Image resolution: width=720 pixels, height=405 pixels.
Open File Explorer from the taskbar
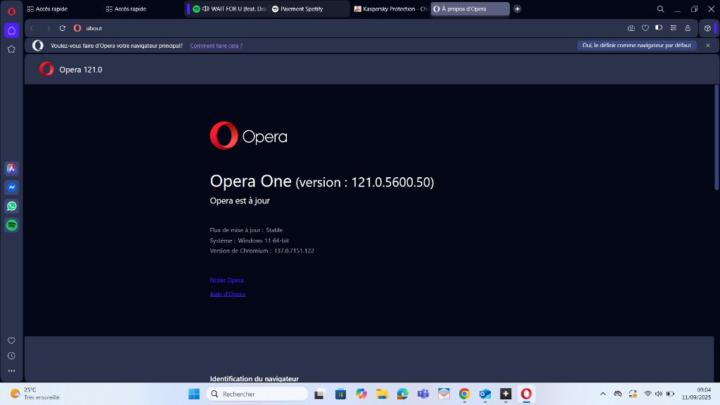[x=382, y=394]
